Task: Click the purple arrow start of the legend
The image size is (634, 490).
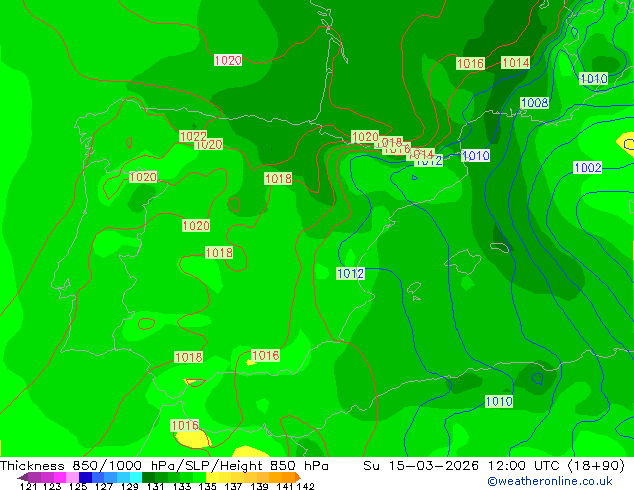Action: (23, 477)
